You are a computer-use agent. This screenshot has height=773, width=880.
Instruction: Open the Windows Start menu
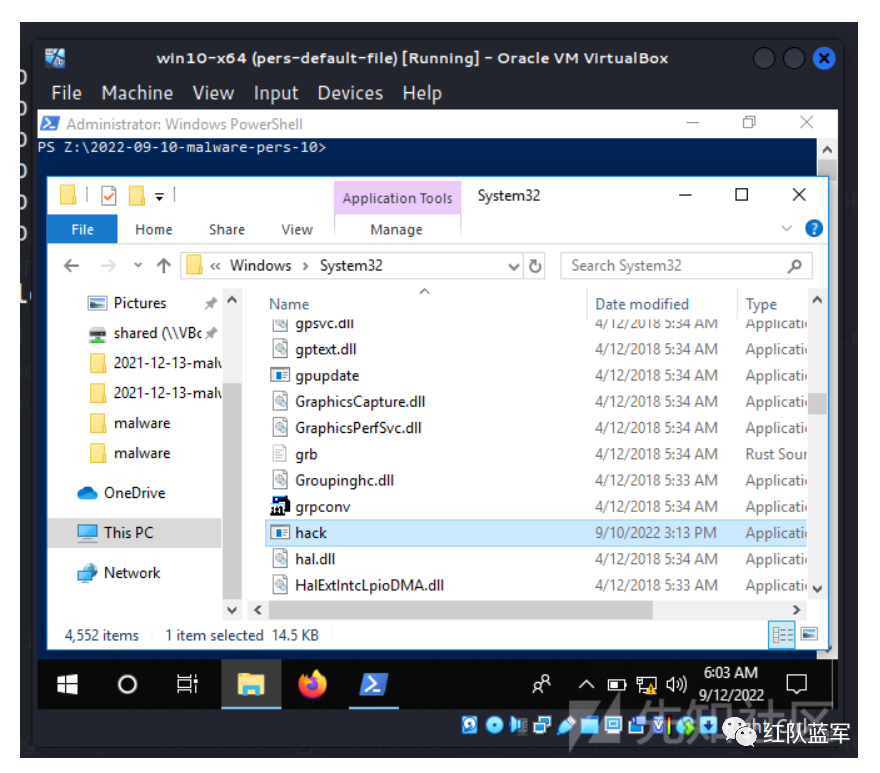67,684
